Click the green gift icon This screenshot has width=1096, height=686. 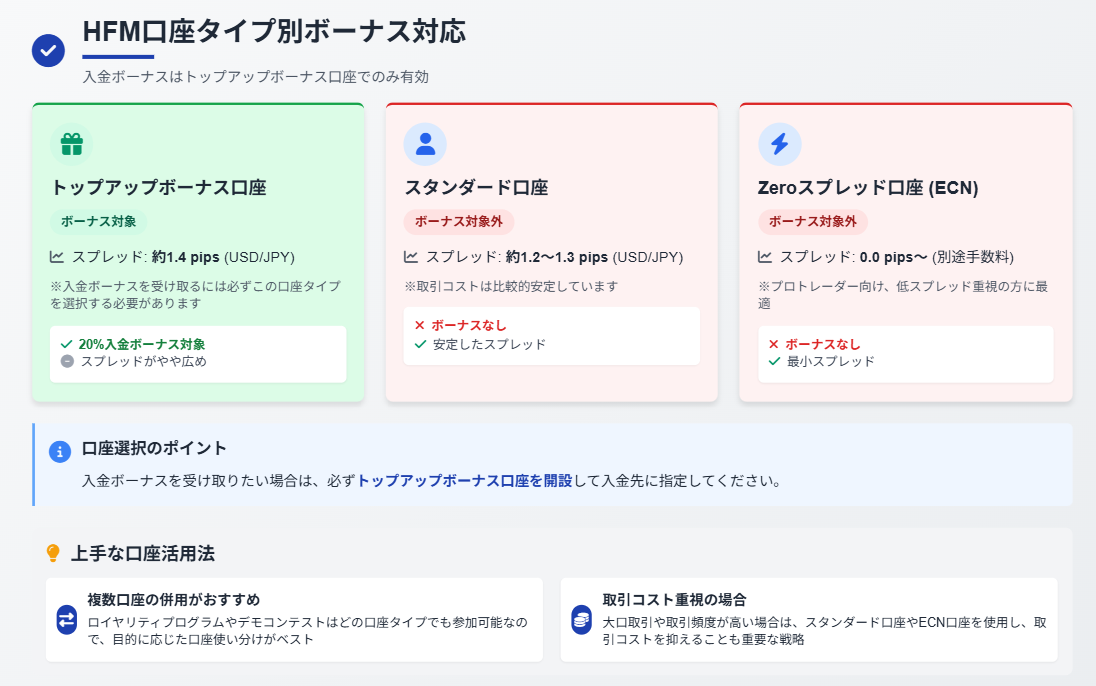coord(71,144)
